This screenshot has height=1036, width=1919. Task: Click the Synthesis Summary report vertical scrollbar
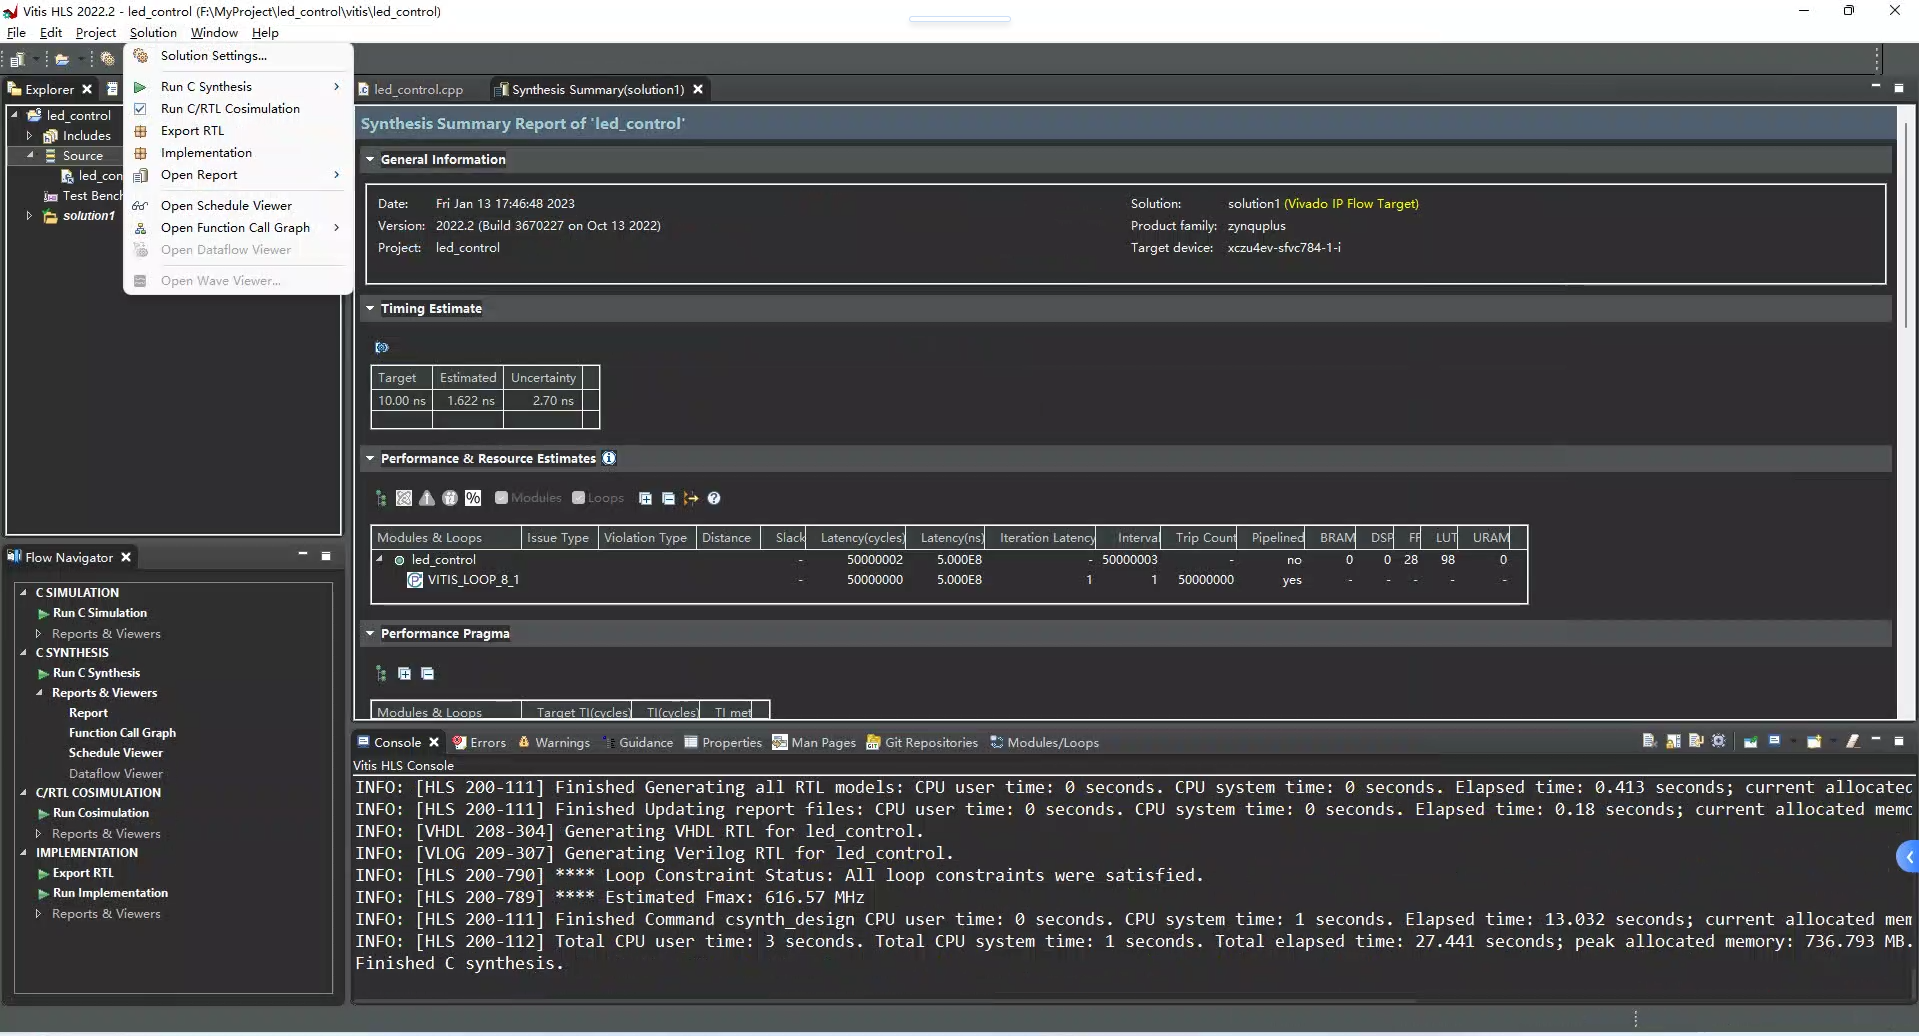1906,225
